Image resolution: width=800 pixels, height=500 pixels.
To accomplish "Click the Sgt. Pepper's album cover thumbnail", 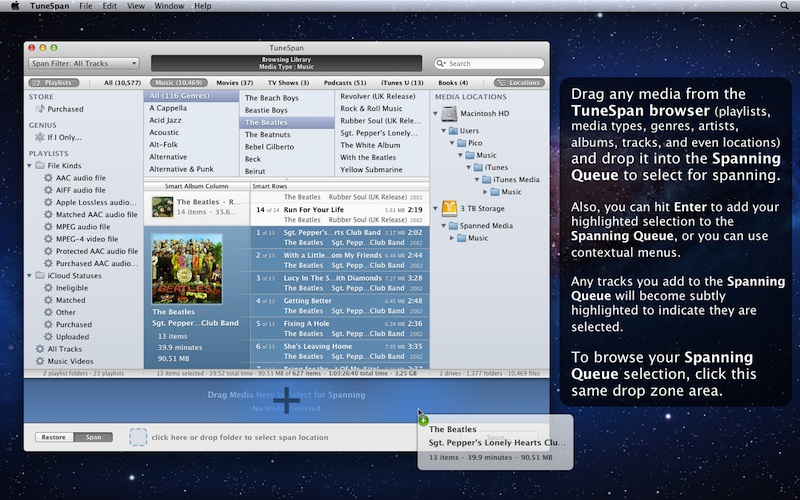I will (187, 267).
